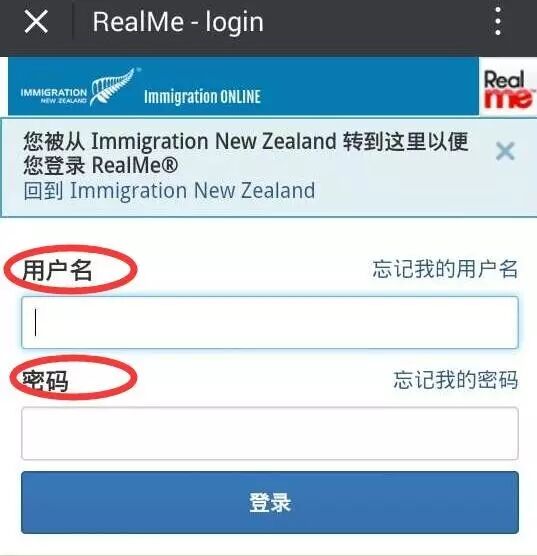Select the Immigration ONLINE header text
Image resolution: width=537 pixels, height=556 pixels.
203,97
